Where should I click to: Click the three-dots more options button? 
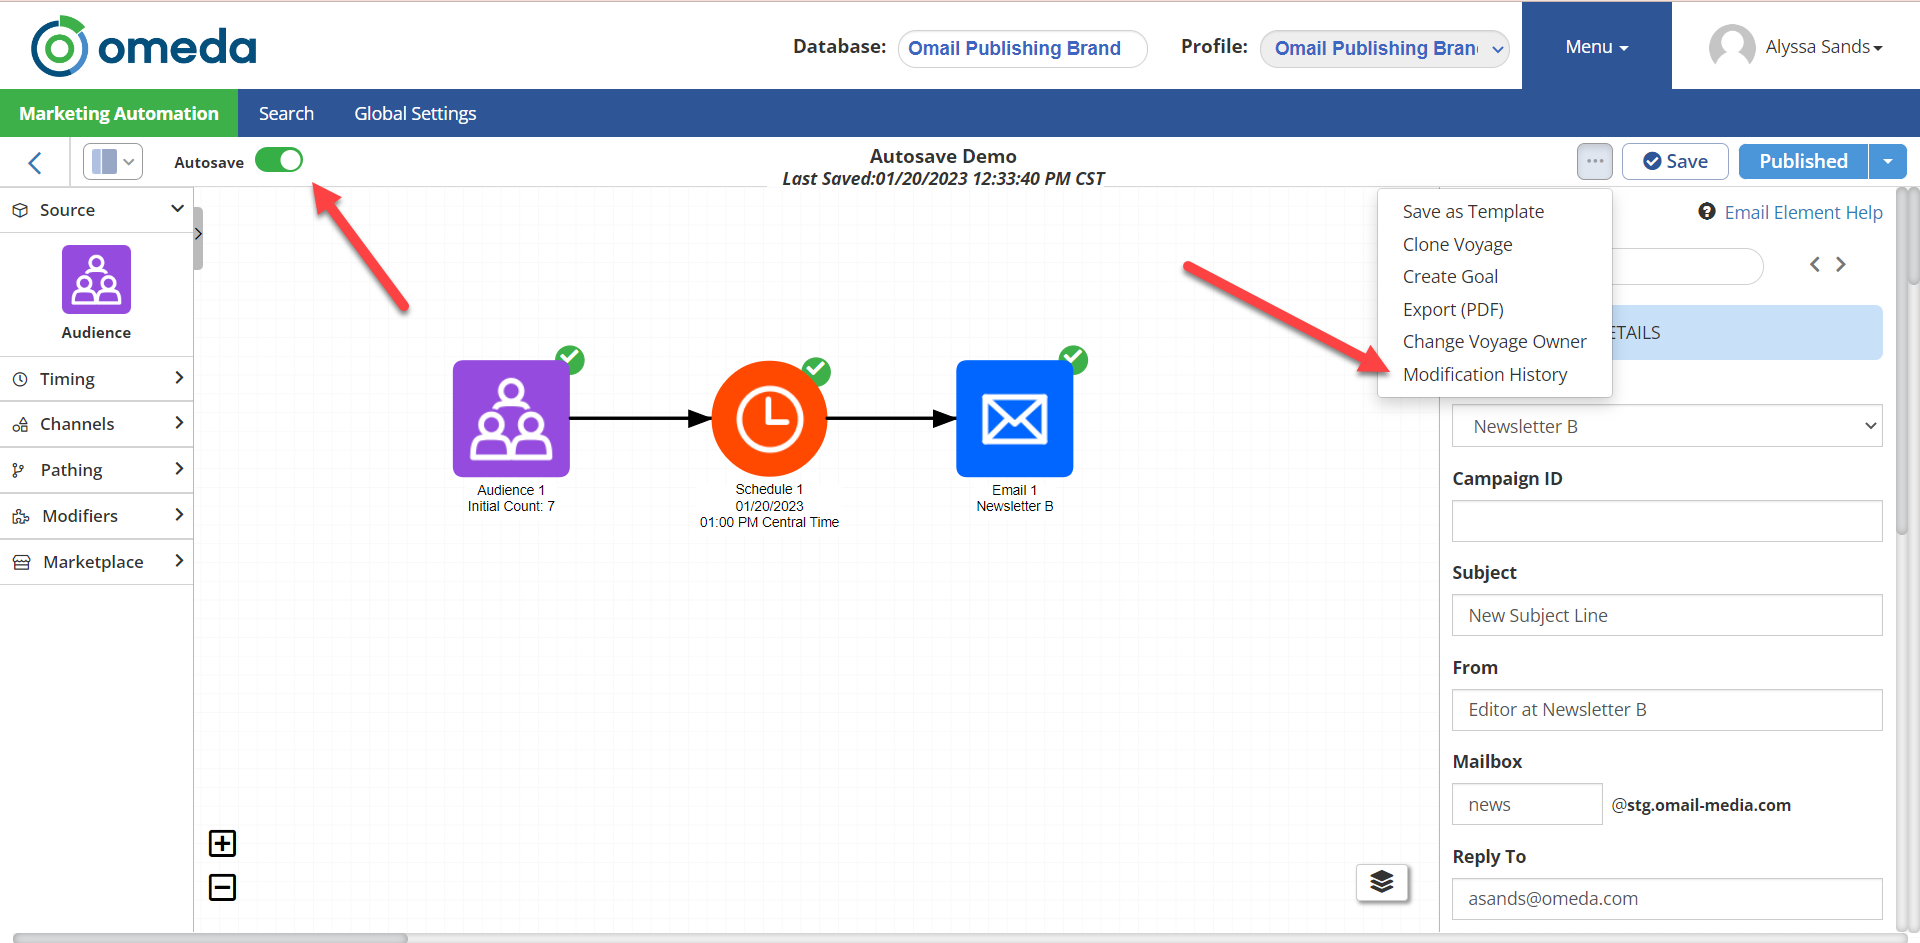pyautogui.click(x=1594, y=161)
